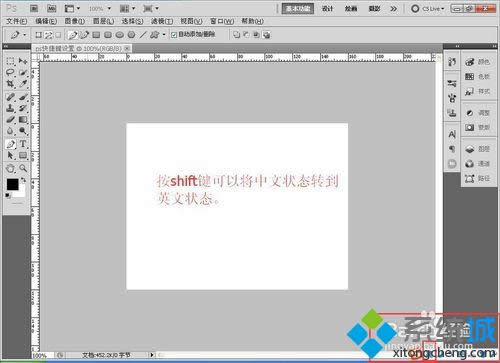Open the 视图(V) menu
Screen dimensions: 500x363
pos(191,21)
